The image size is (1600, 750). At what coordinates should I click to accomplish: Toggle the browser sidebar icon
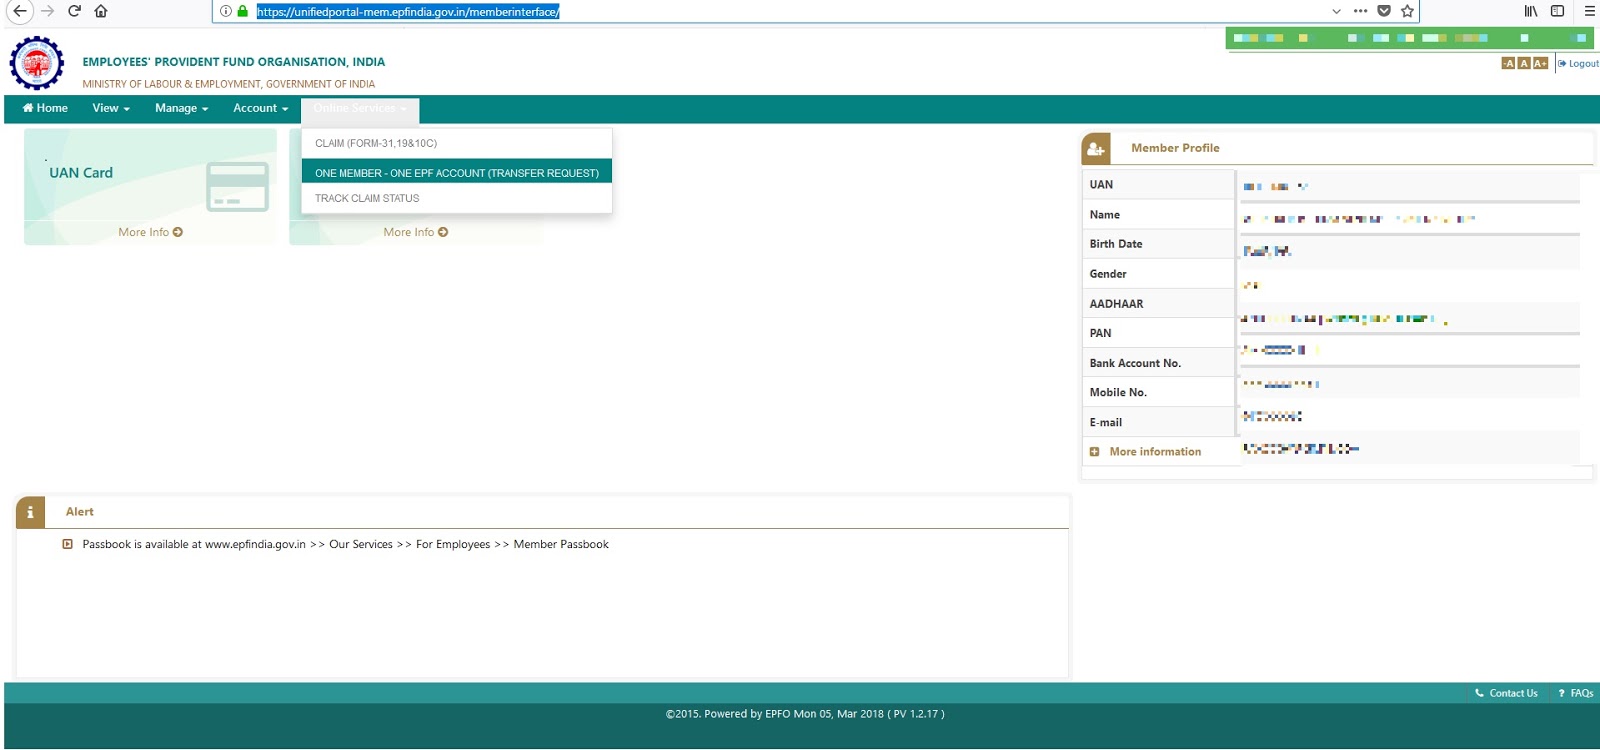[x=1557, y=11]
